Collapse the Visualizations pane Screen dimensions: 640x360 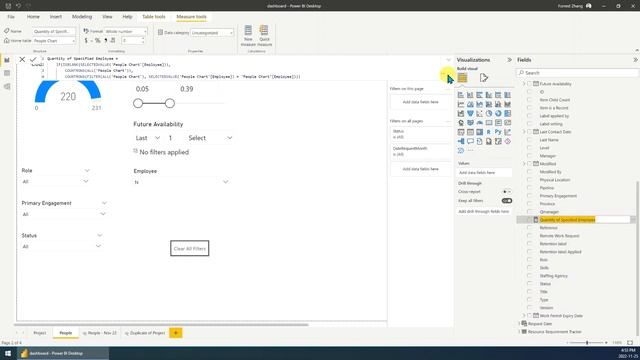point(509,60)
